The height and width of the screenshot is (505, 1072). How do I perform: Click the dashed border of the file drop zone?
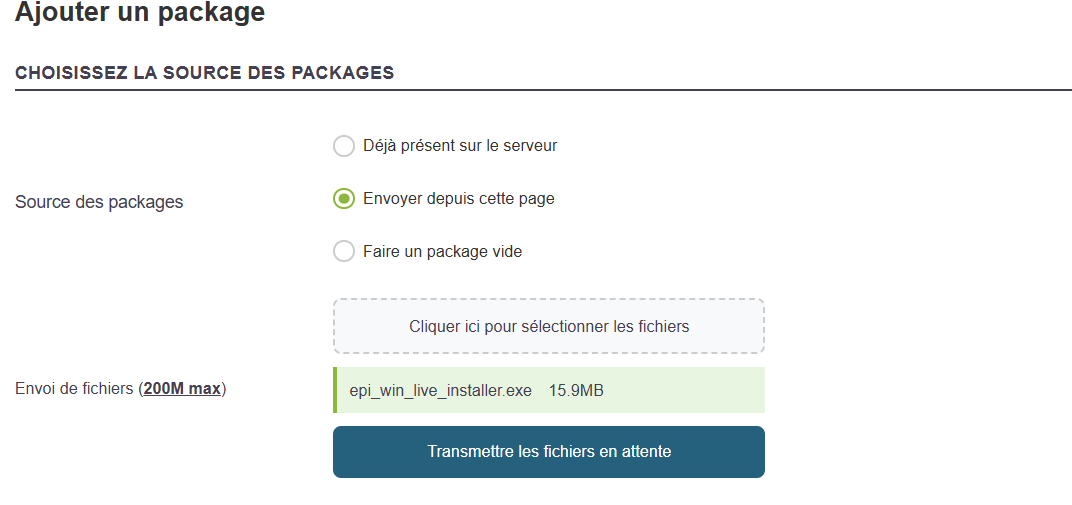tap(549, 299)
